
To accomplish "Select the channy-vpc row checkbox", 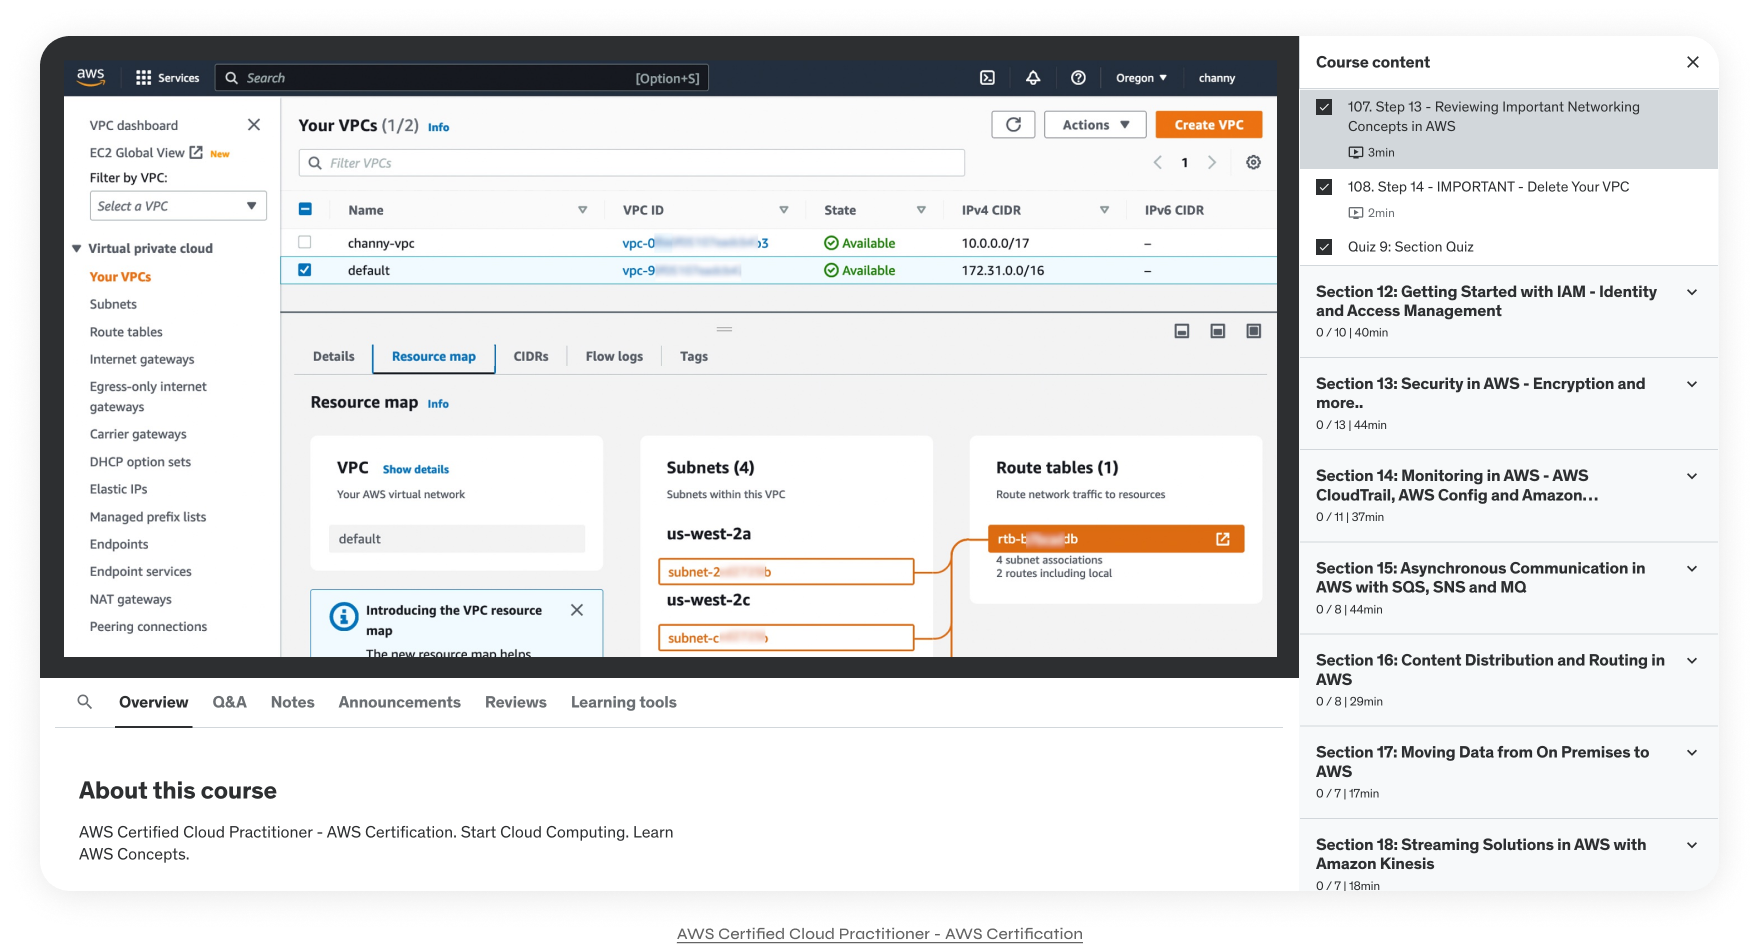I will (x=305, y=242).
